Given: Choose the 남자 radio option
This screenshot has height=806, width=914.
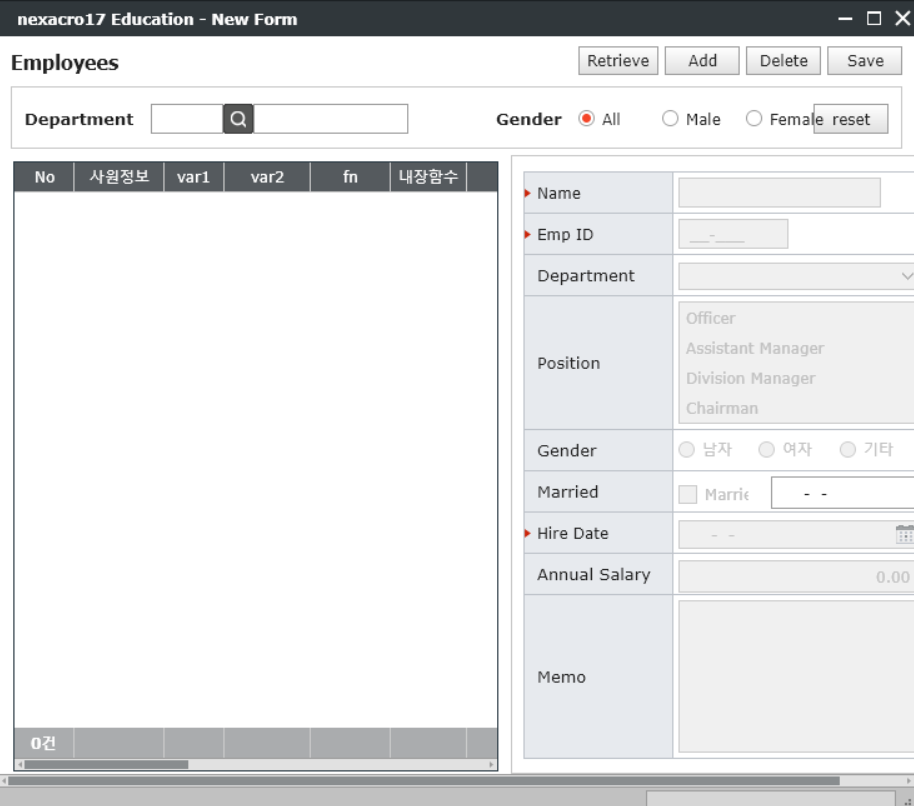Looking at the screenshot, I should coord(687,449).
